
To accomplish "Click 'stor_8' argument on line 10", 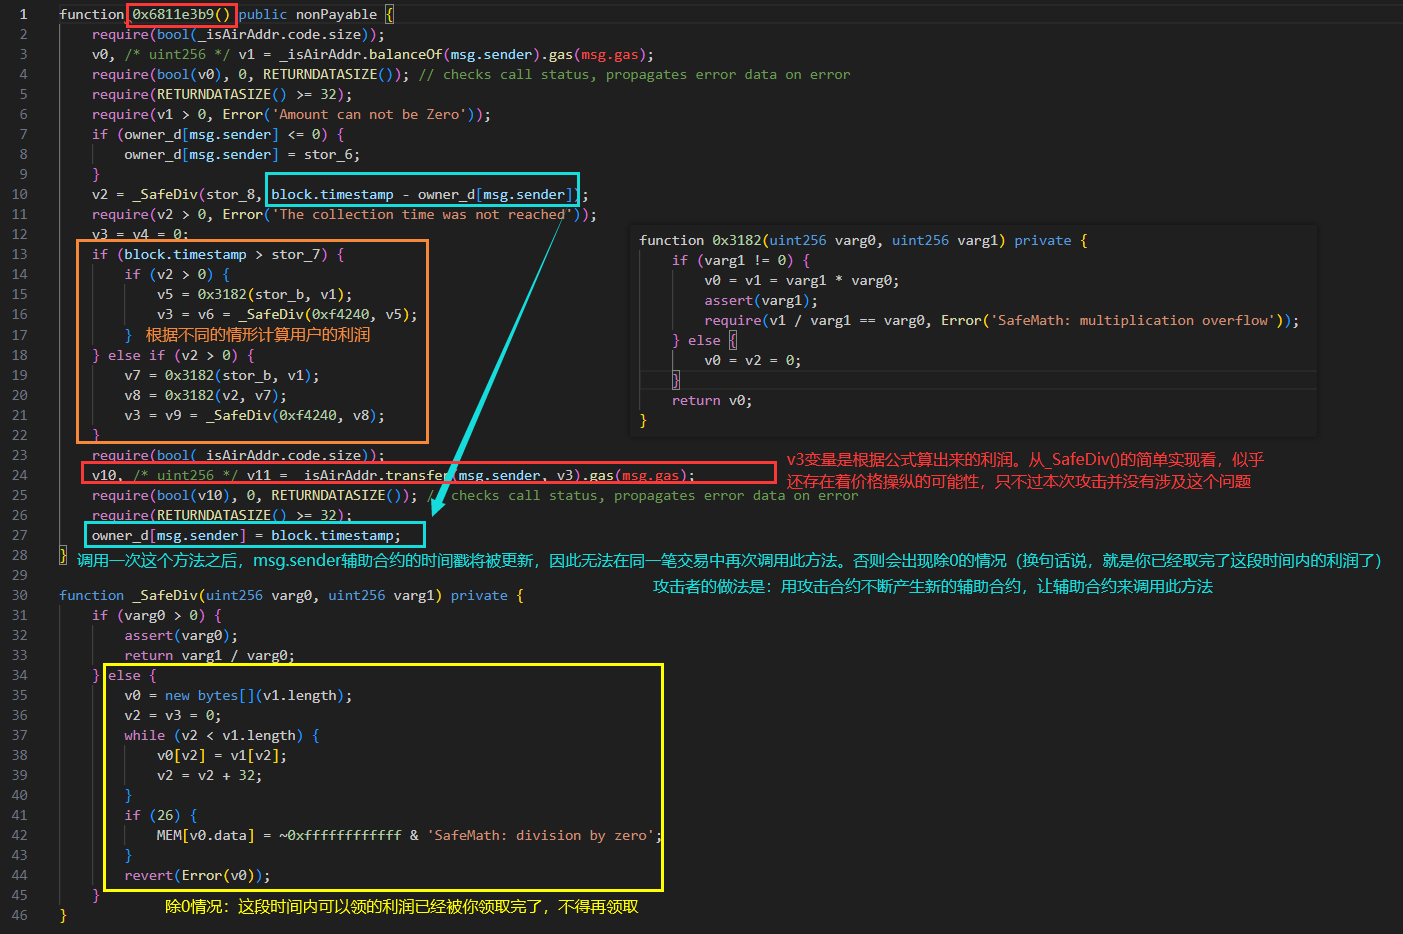I will 231,194.
